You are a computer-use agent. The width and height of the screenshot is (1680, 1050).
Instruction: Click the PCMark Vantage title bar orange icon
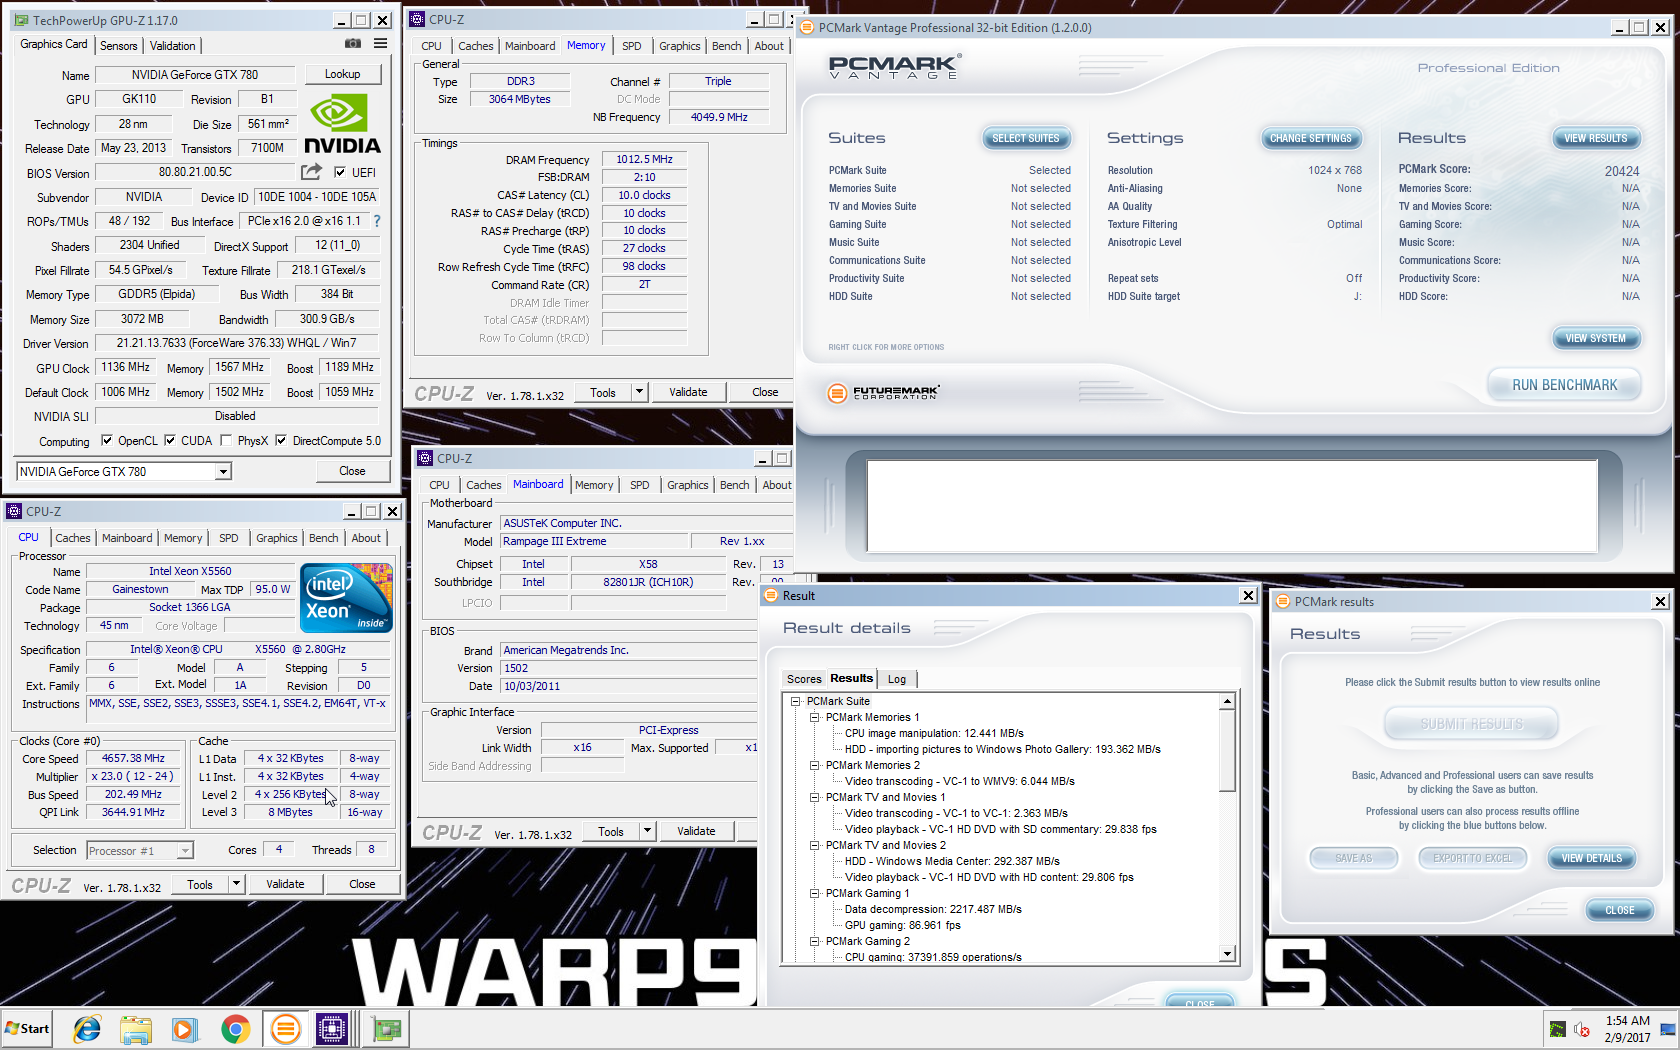[x=807, y=27]
